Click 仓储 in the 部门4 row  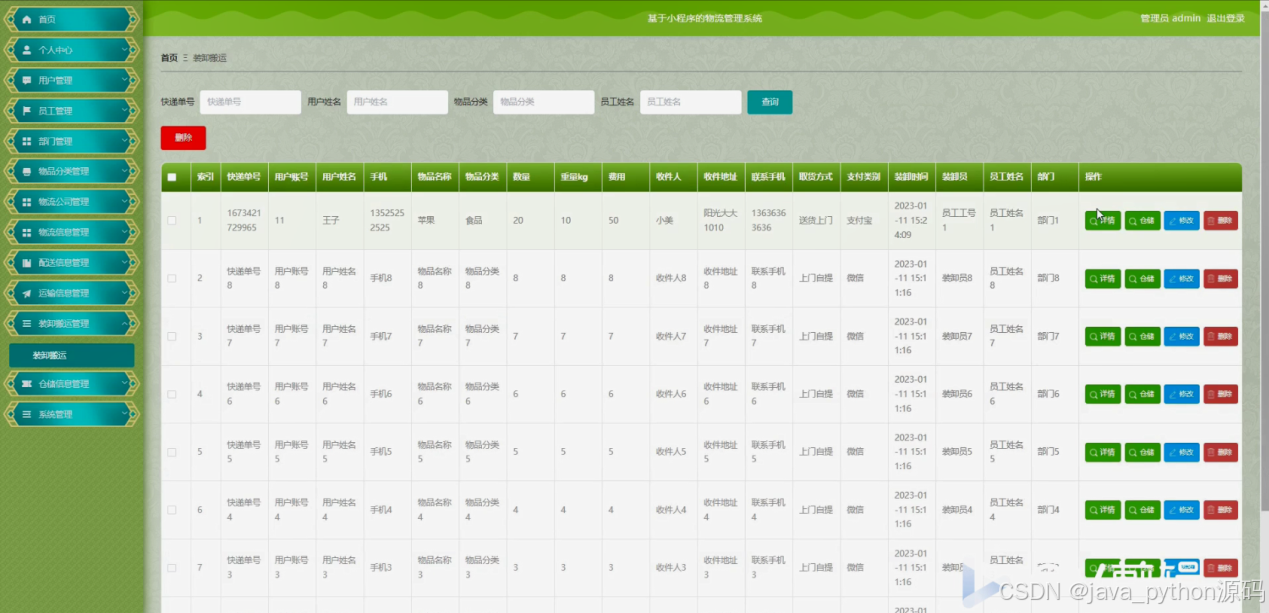tap(1142, 510)
